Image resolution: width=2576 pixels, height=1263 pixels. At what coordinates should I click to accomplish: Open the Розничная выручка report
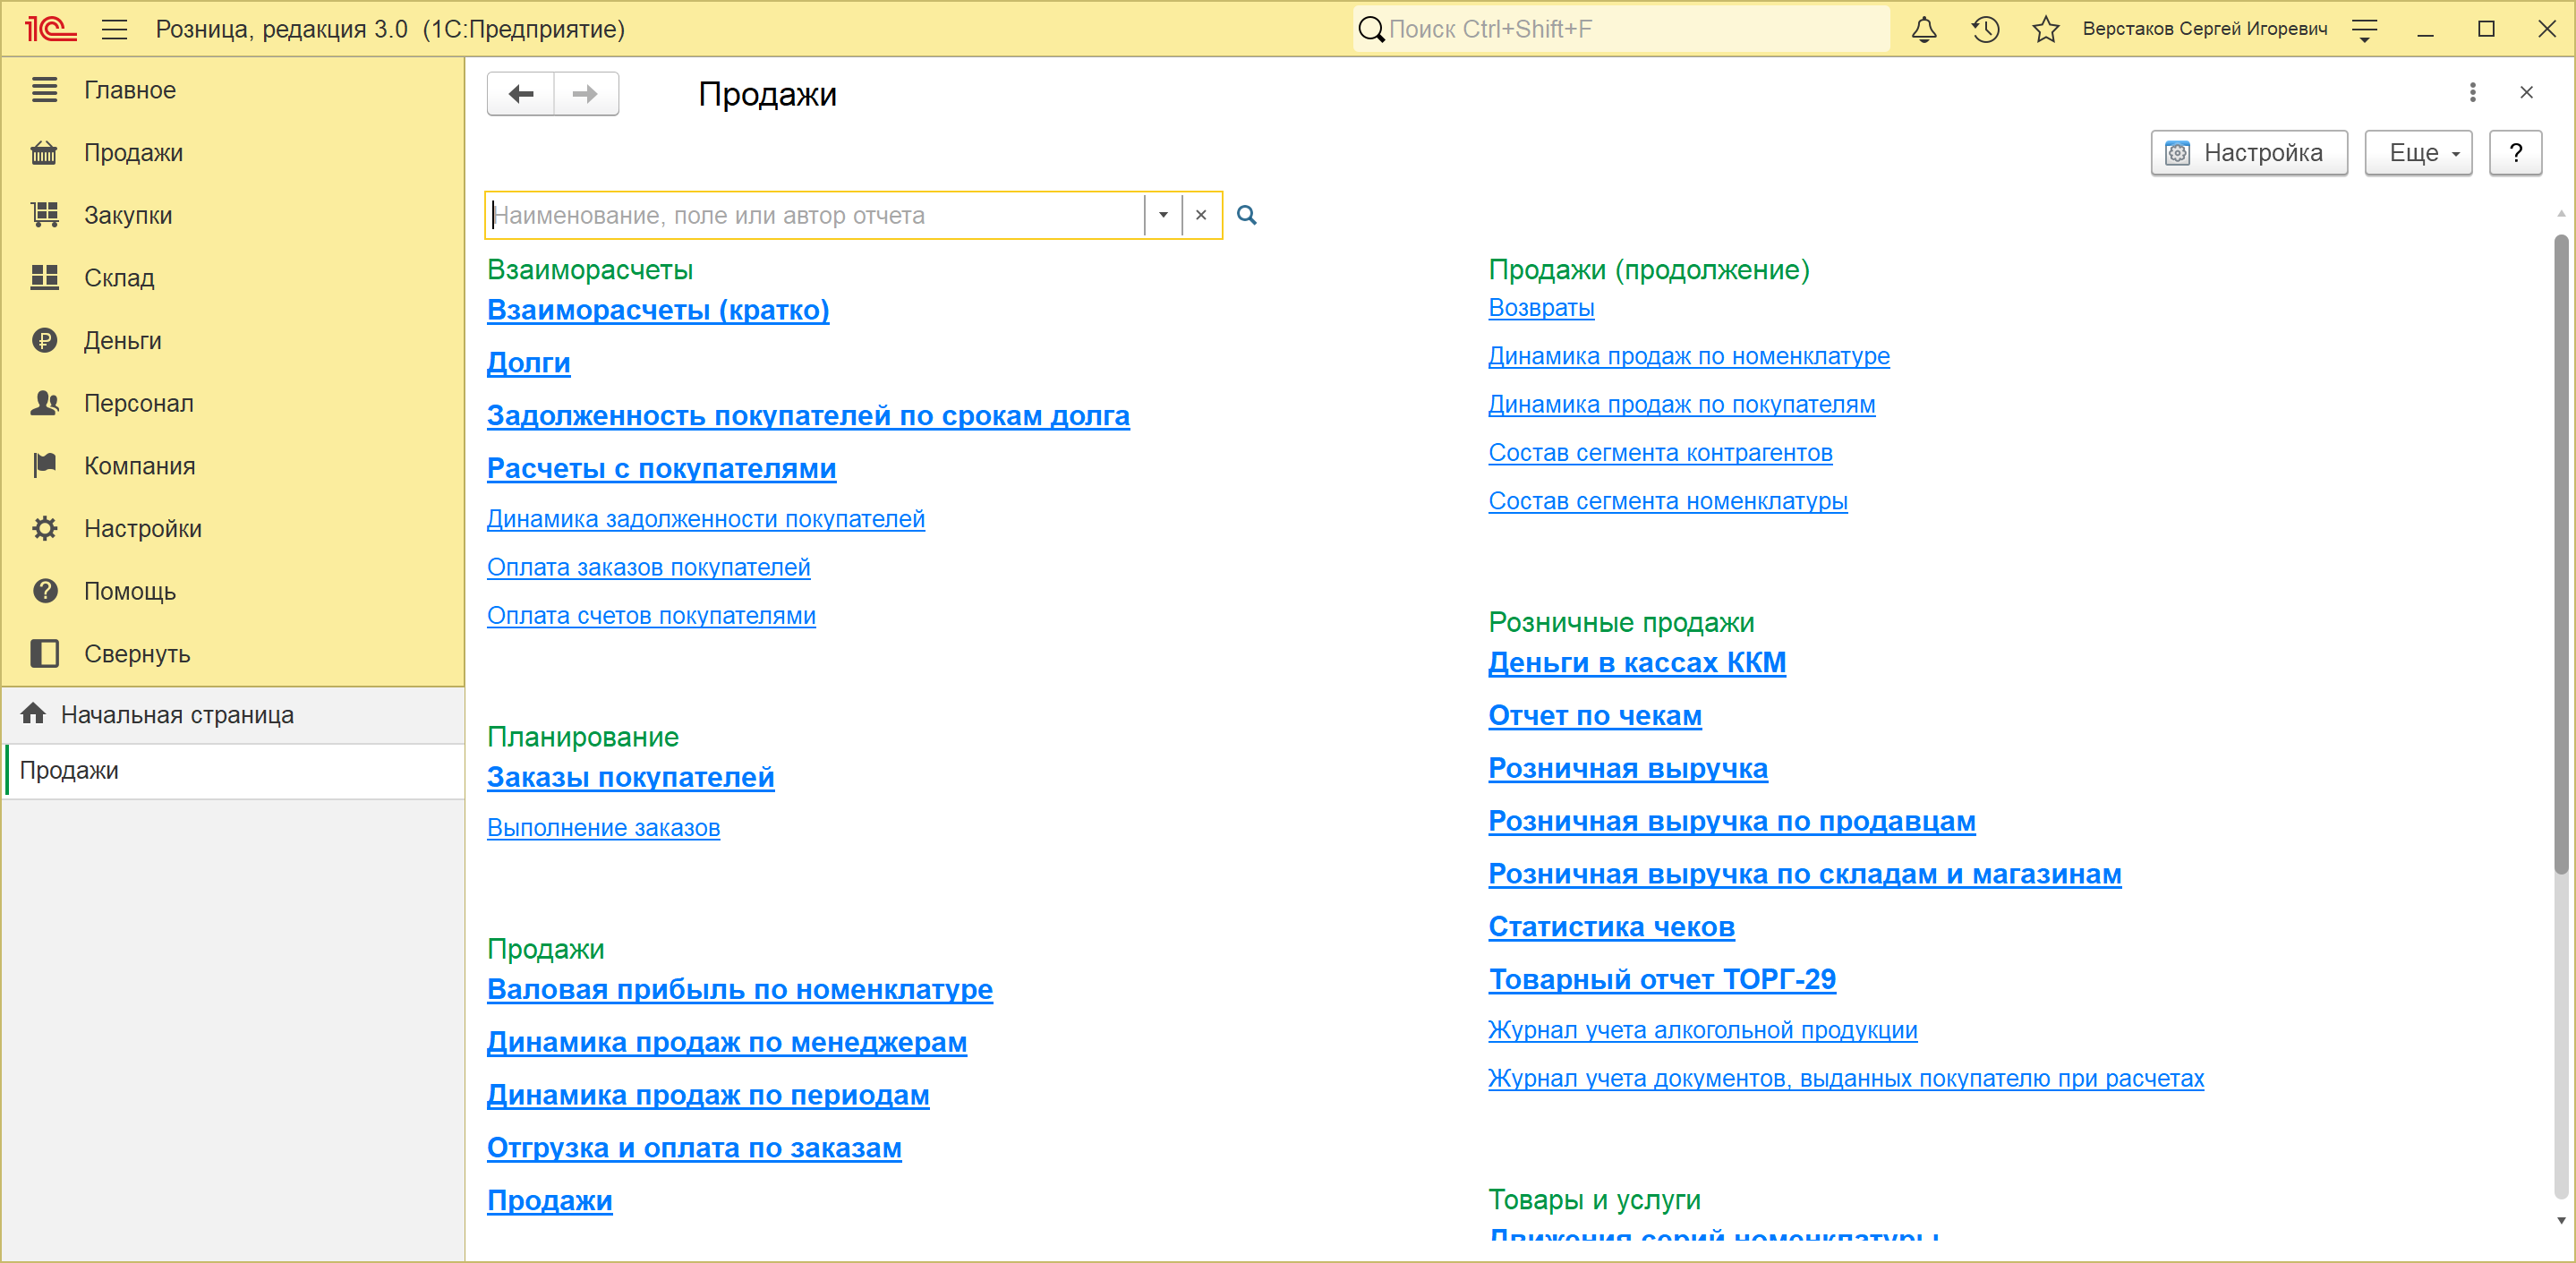1627,769
